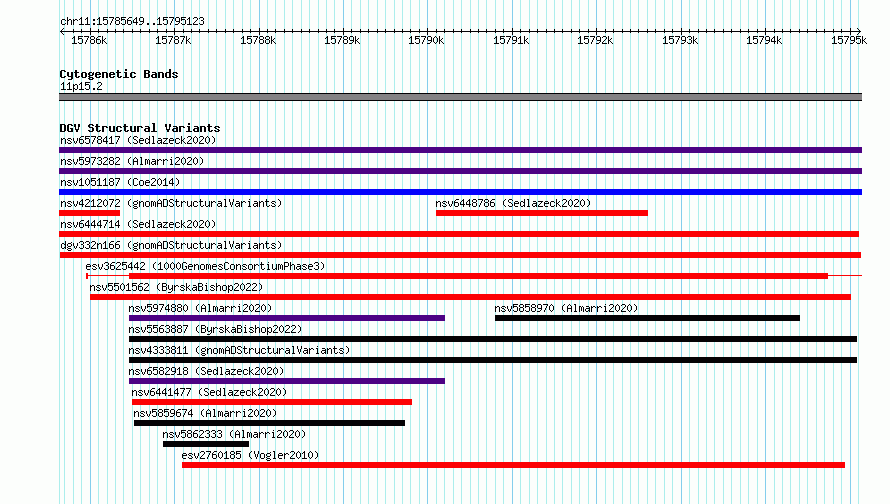Click the ruler's right arrowhead
Screen dimensions: 890x504
pyautogui.click(x=859, y=32)
